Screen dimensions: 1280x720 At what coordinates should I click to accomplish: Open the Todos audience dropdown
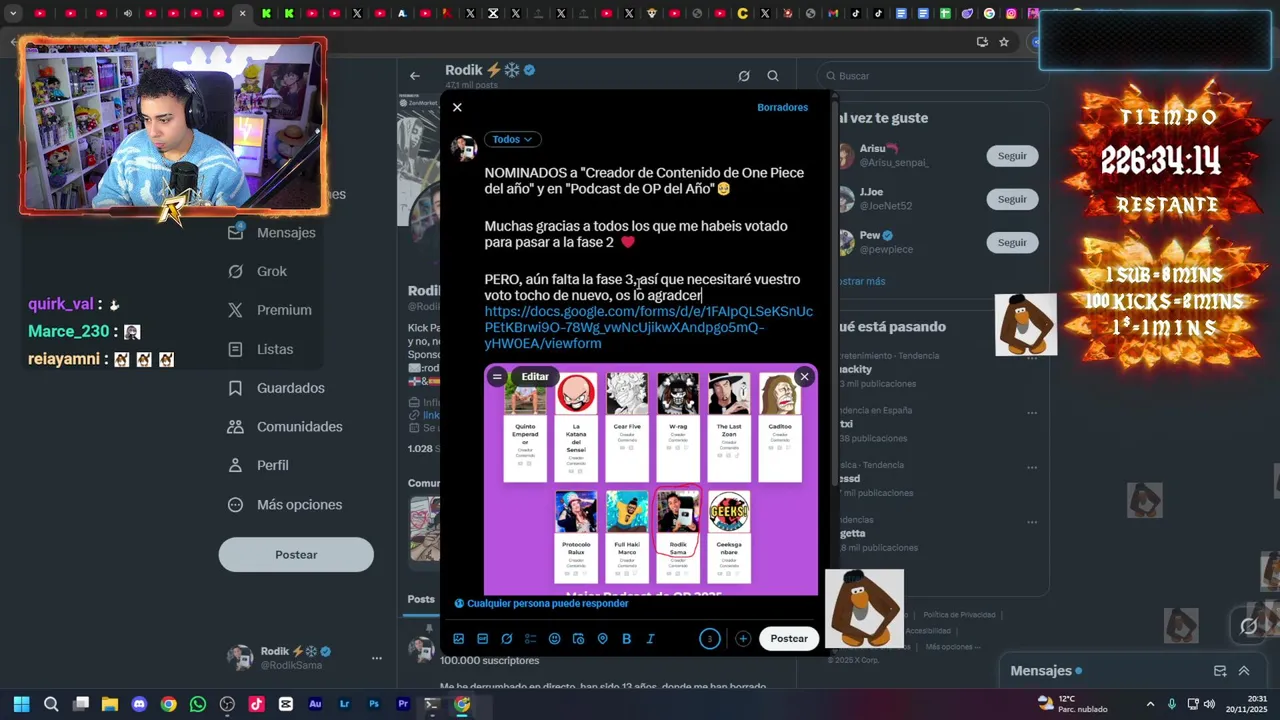pyautogui.click(x=512, y=139)
